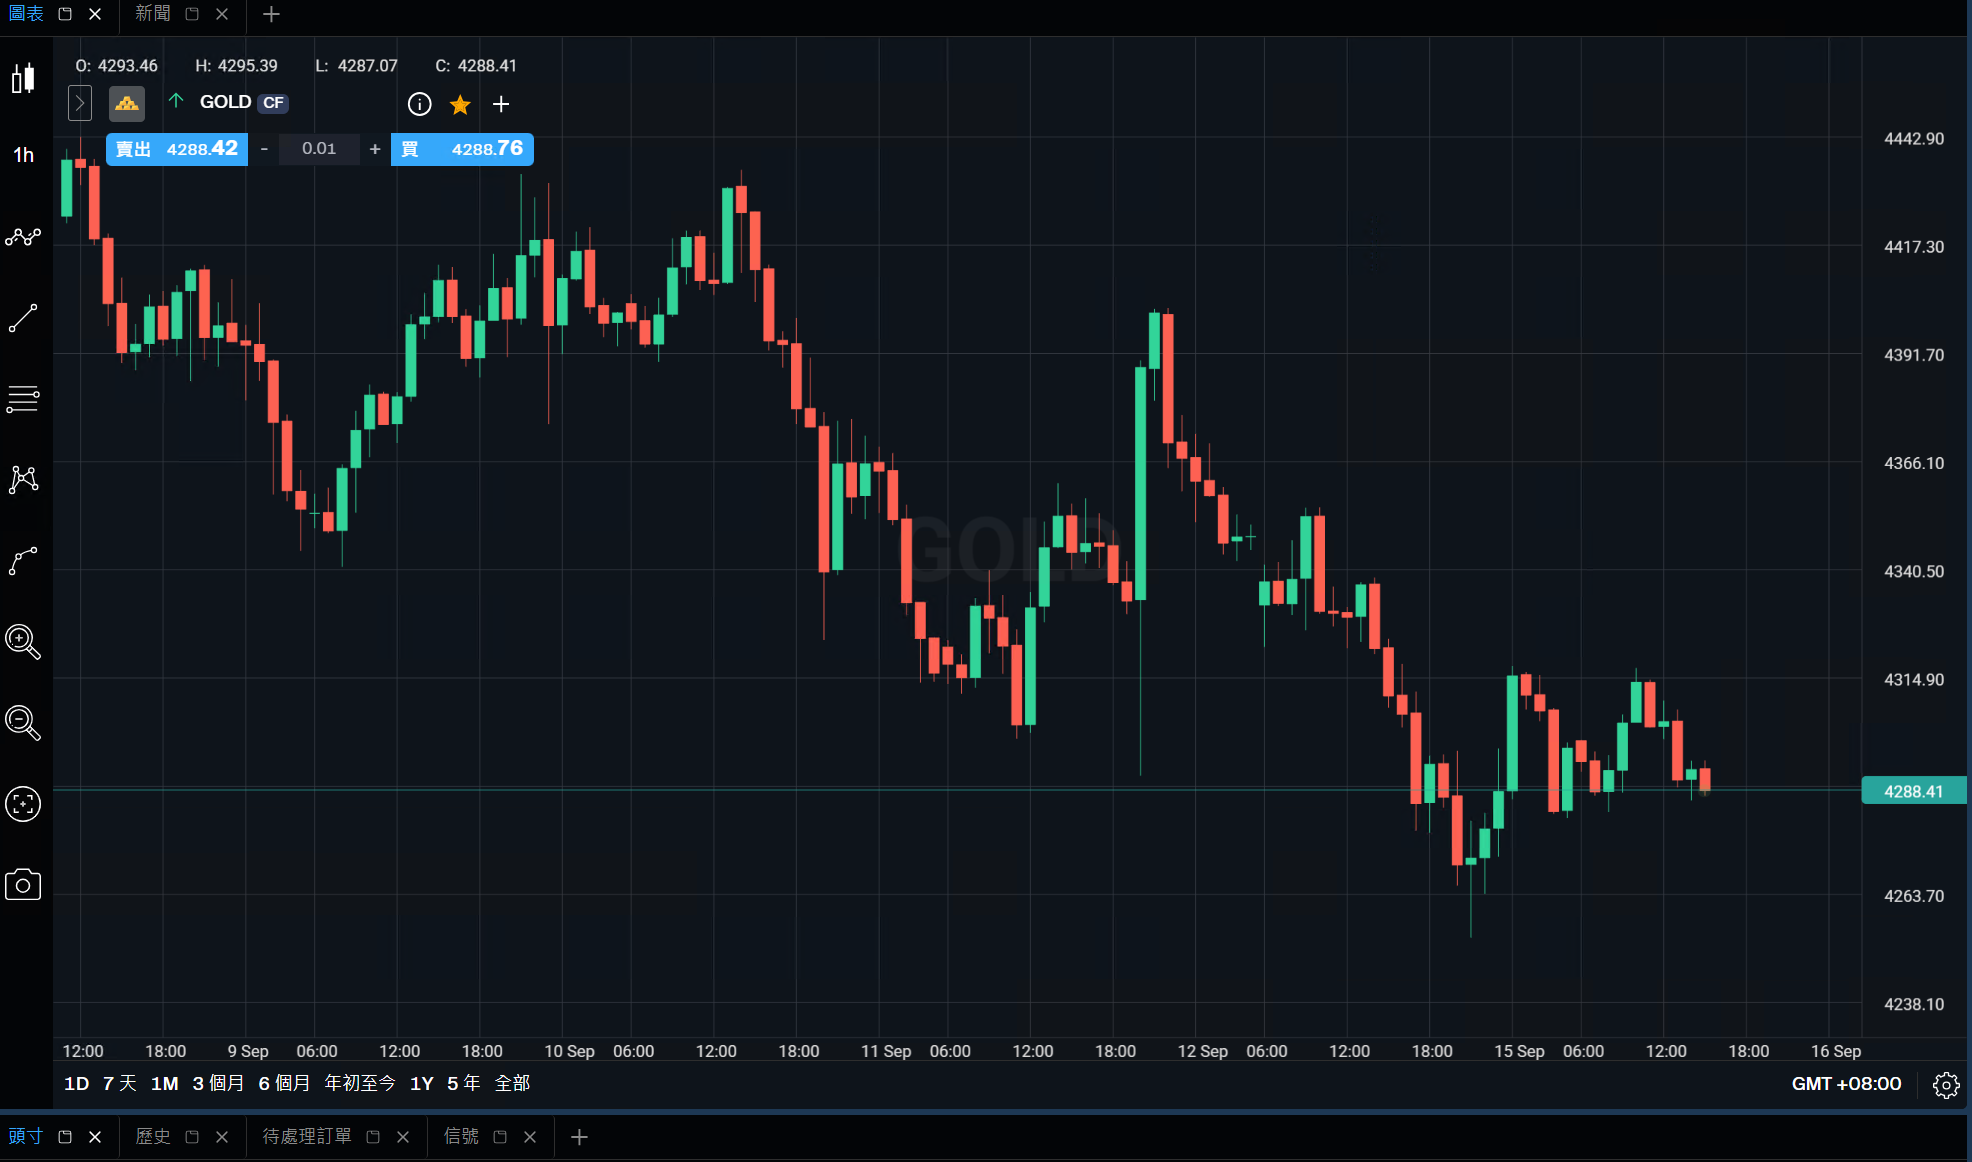Select the polygon pattern drawing tool

(x=23, y=480)
